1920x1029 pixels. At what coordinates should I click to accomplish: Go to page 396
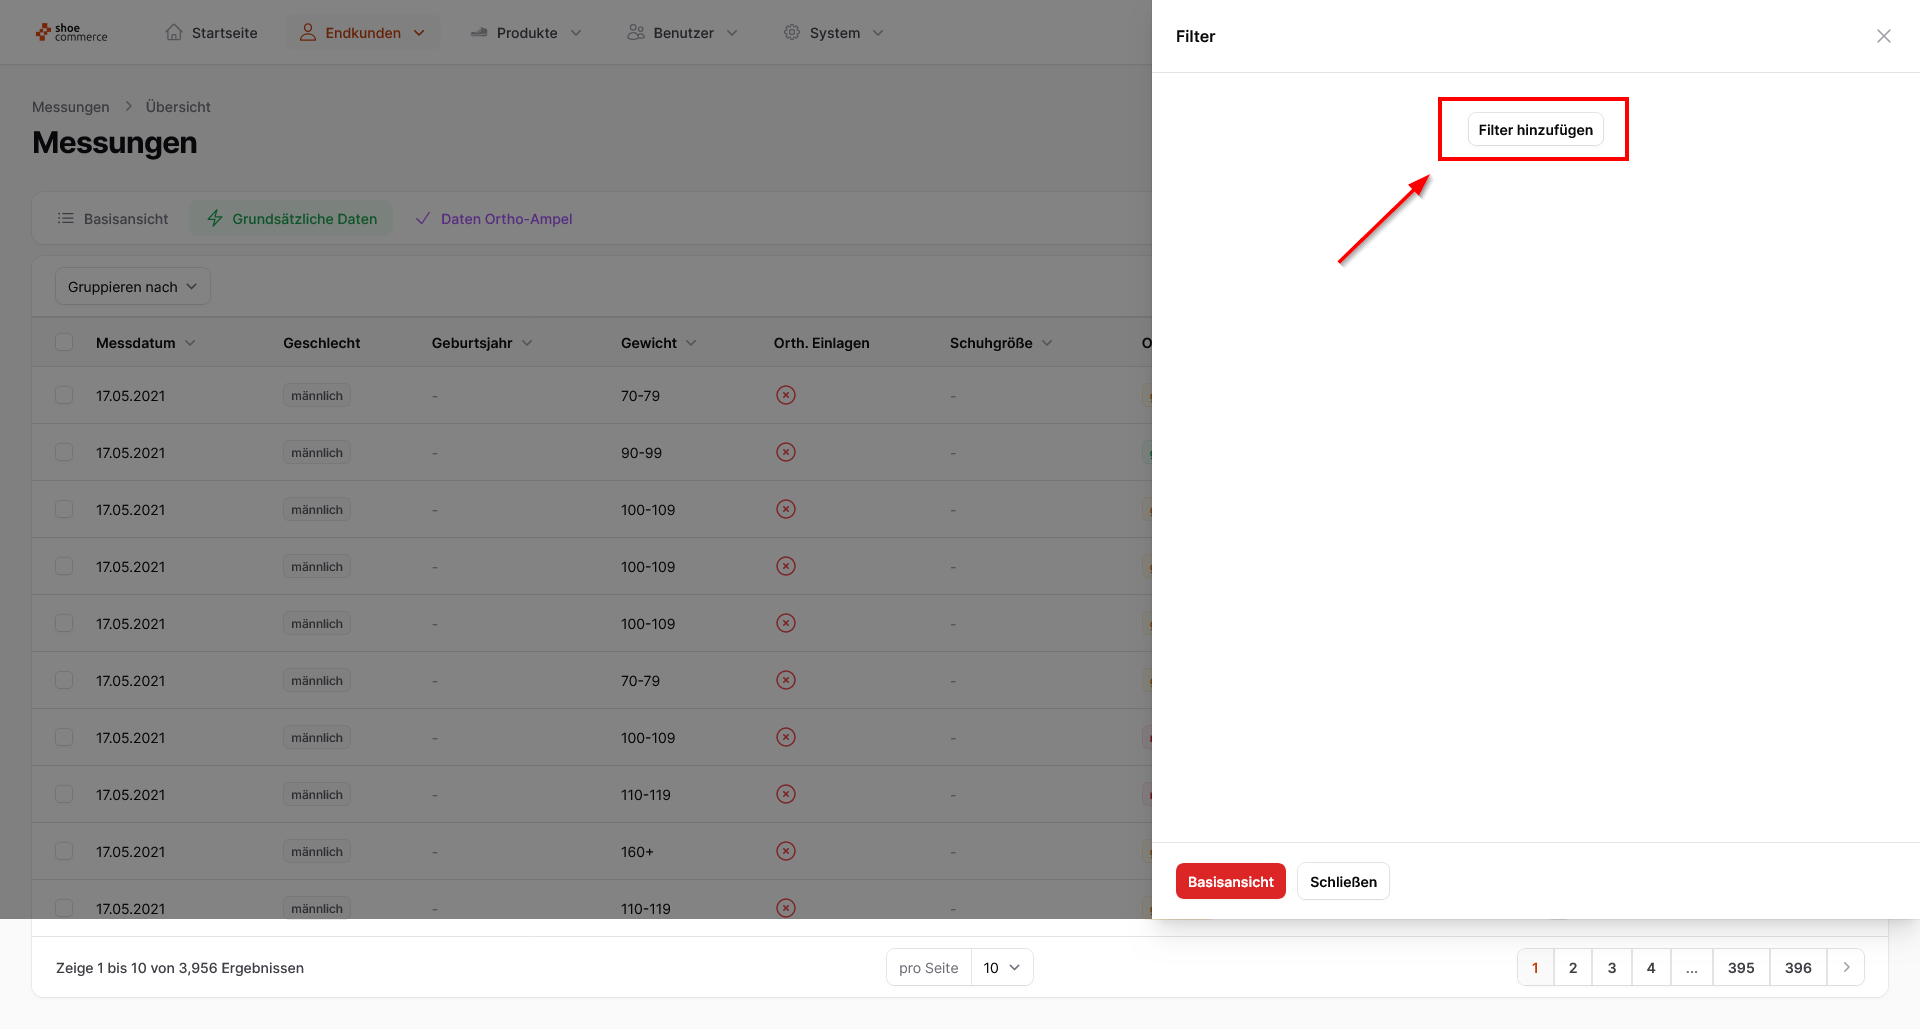coord(1797,967)
